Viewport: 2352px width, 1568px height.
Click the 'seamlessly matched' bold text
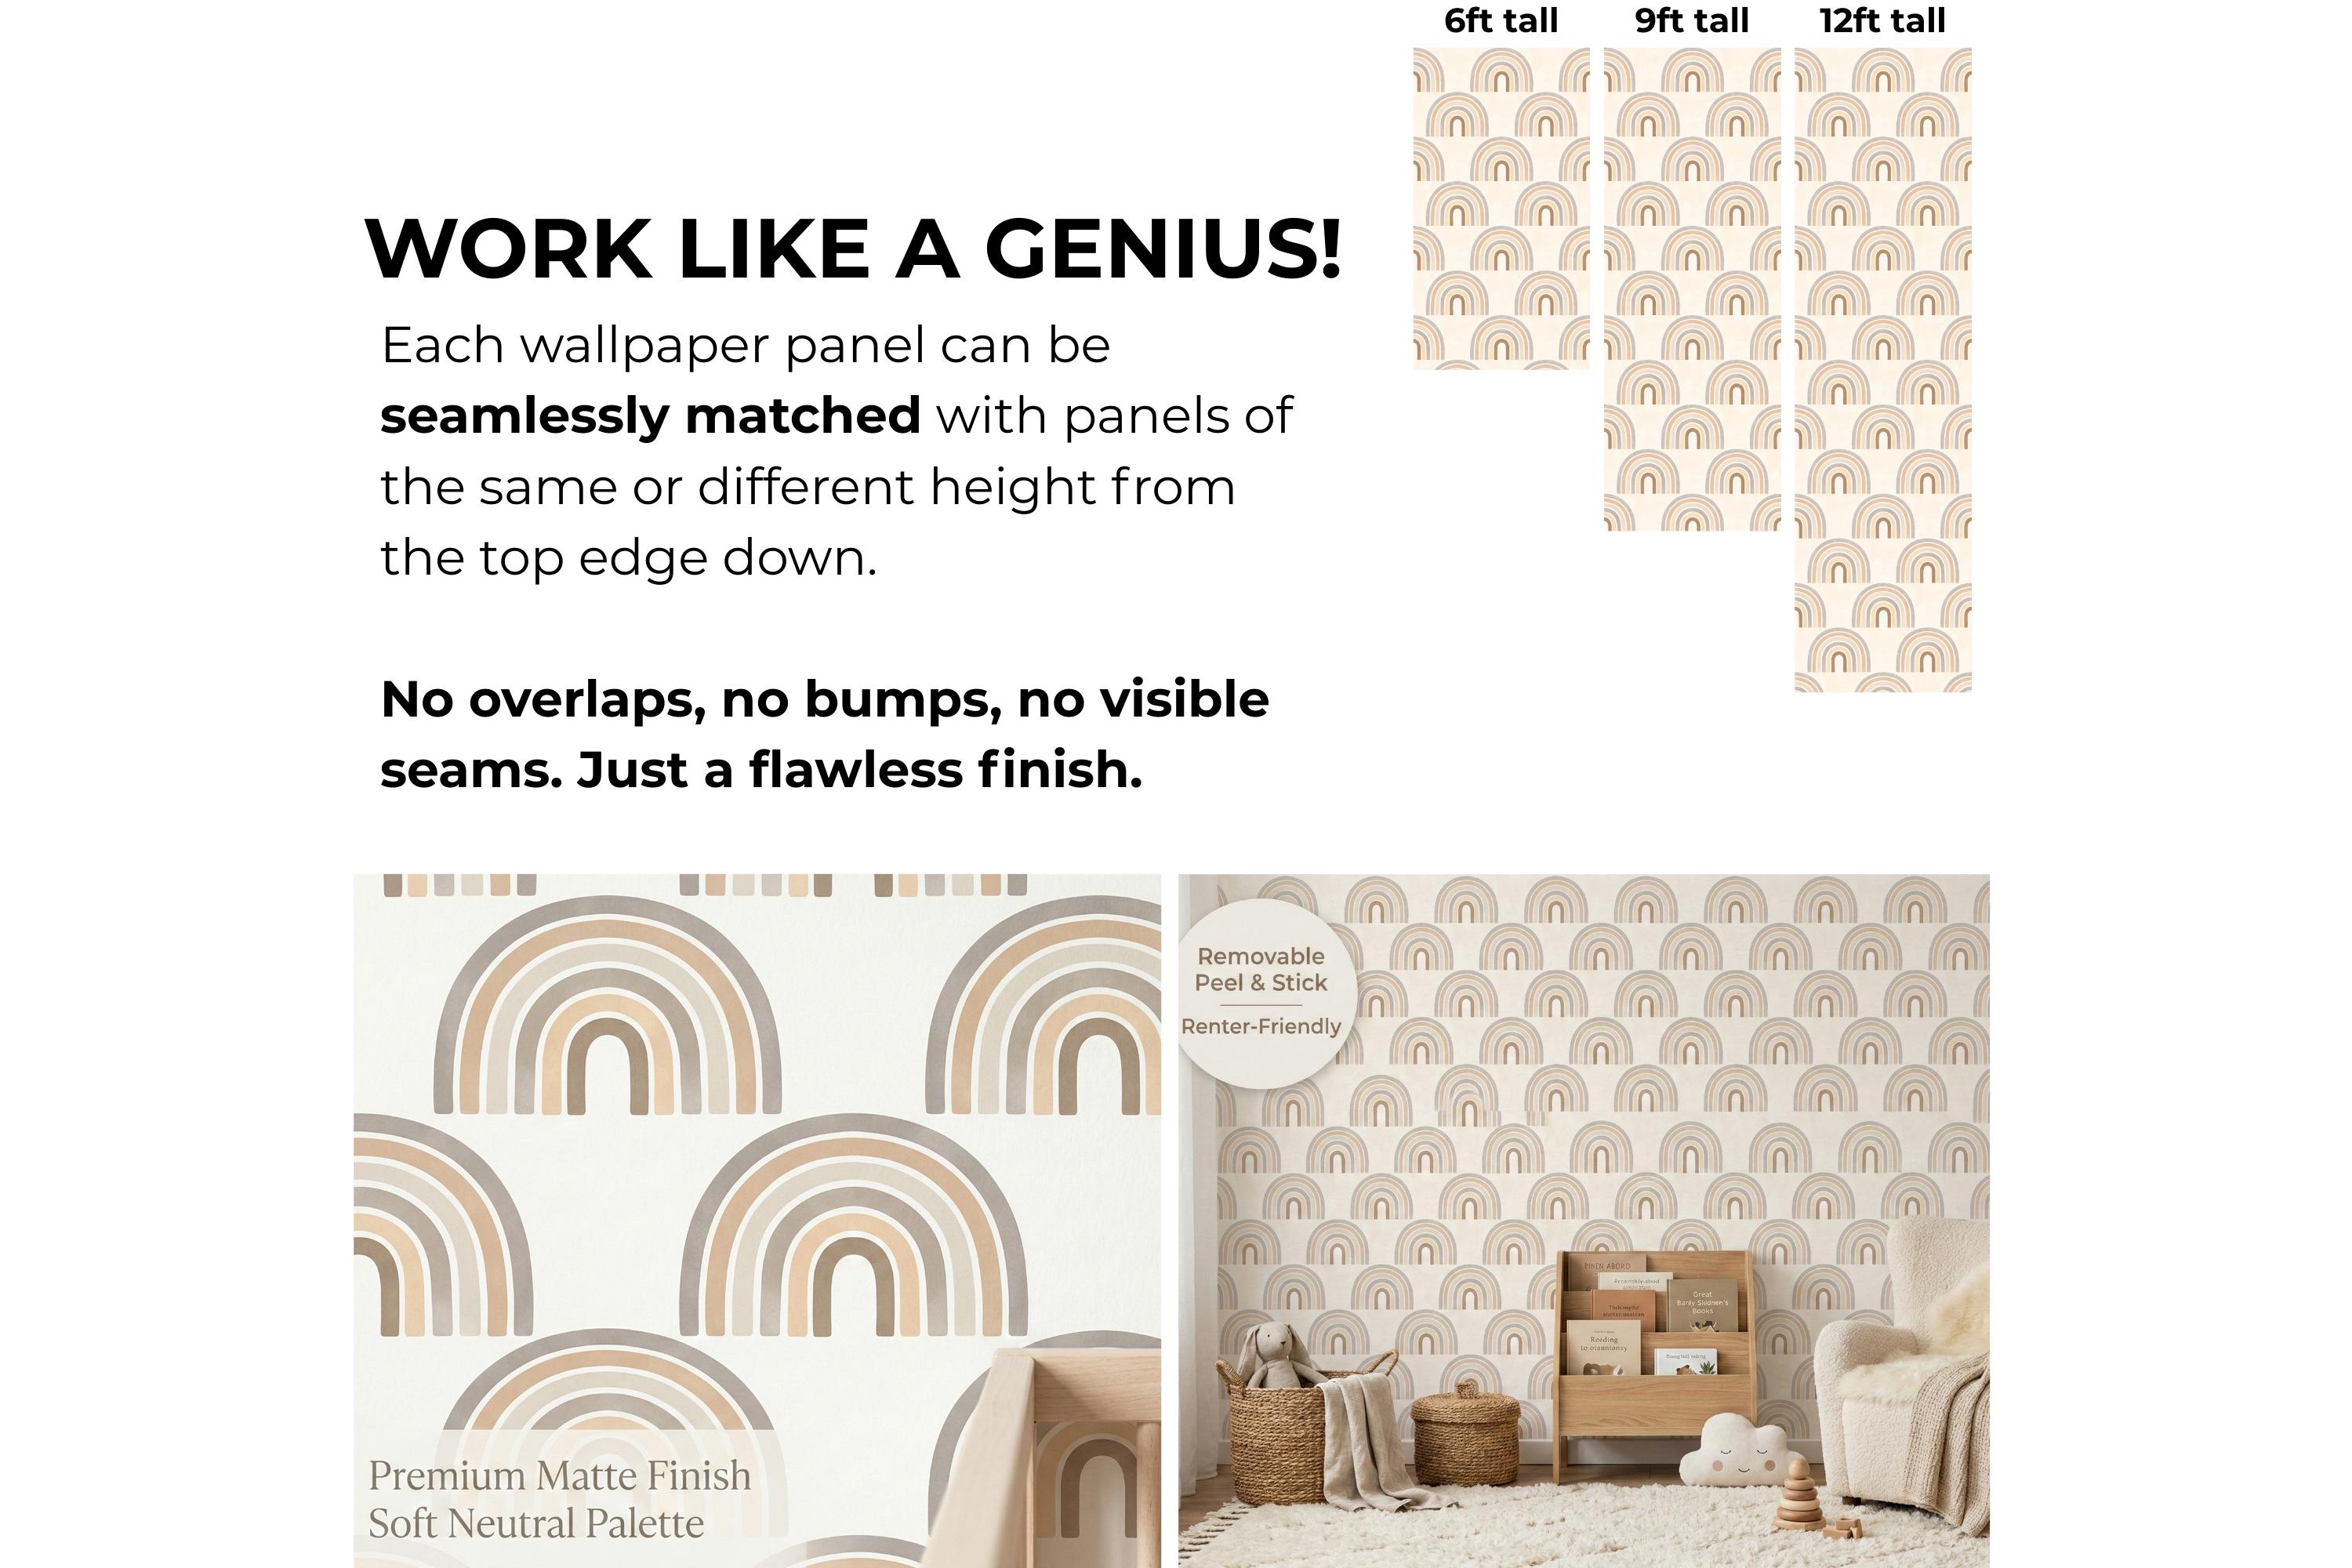[x=650, y=416]
